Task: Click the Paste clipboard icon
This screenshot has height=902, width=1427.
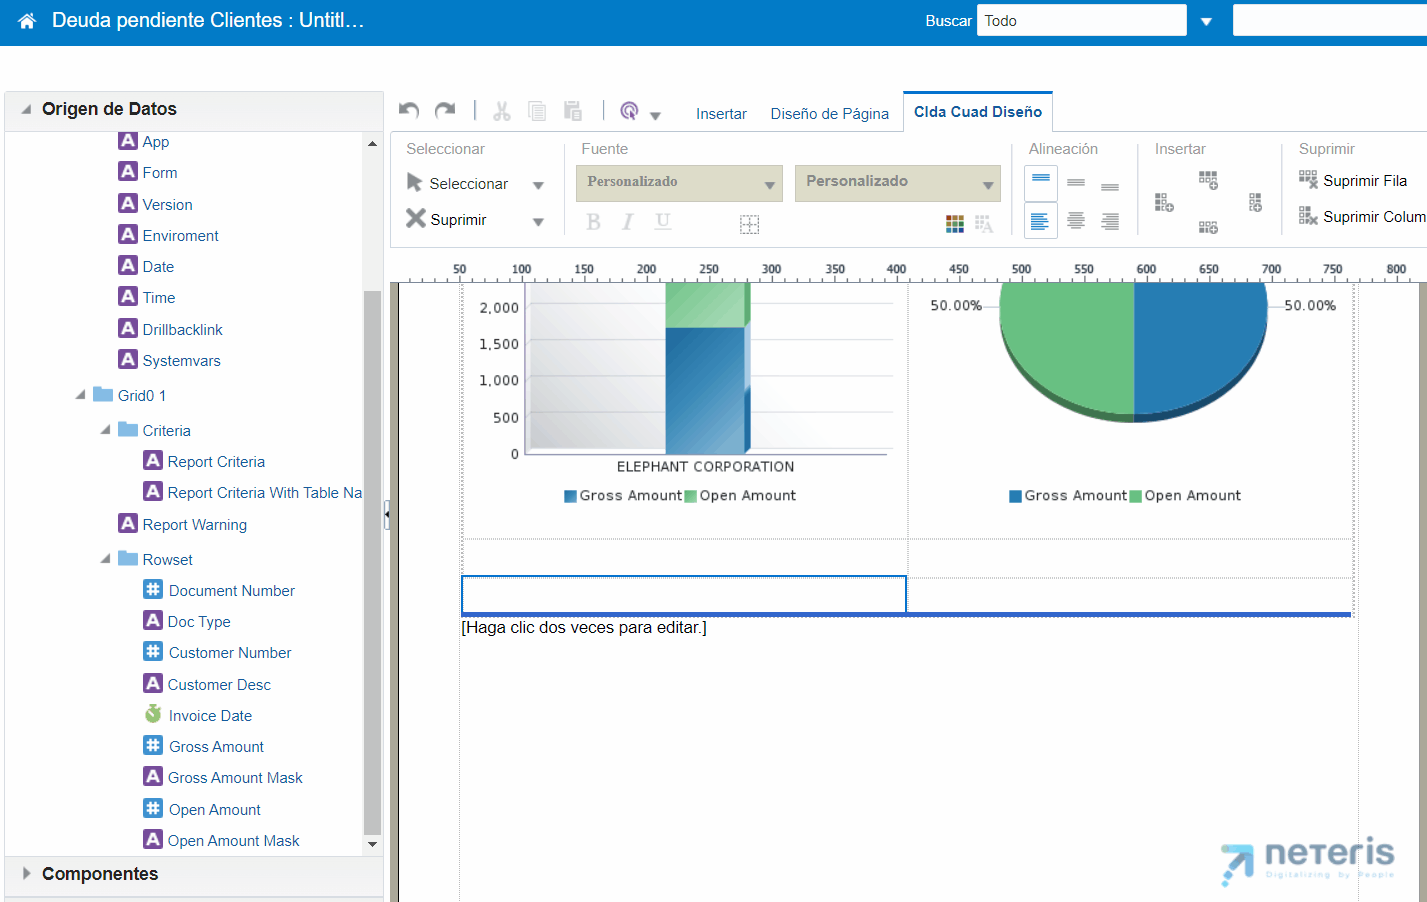Action: (573, 111)
